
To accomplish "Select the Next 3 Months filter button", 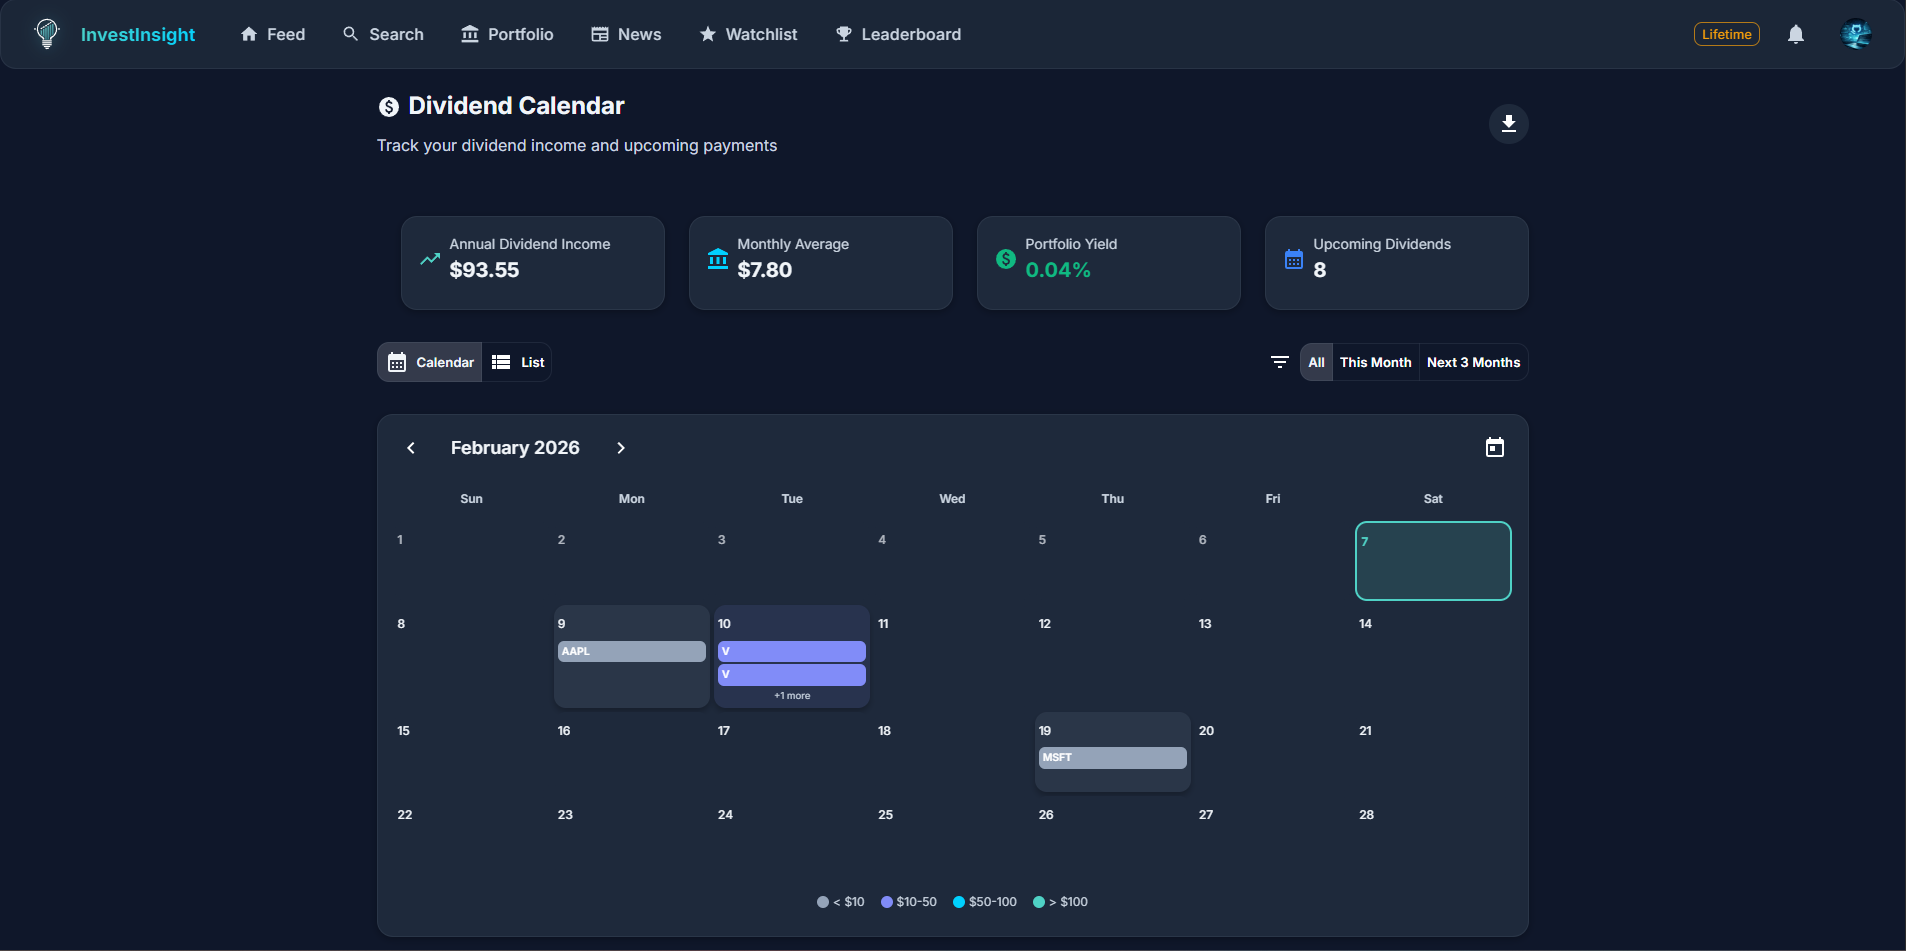I will [1473, 361].
